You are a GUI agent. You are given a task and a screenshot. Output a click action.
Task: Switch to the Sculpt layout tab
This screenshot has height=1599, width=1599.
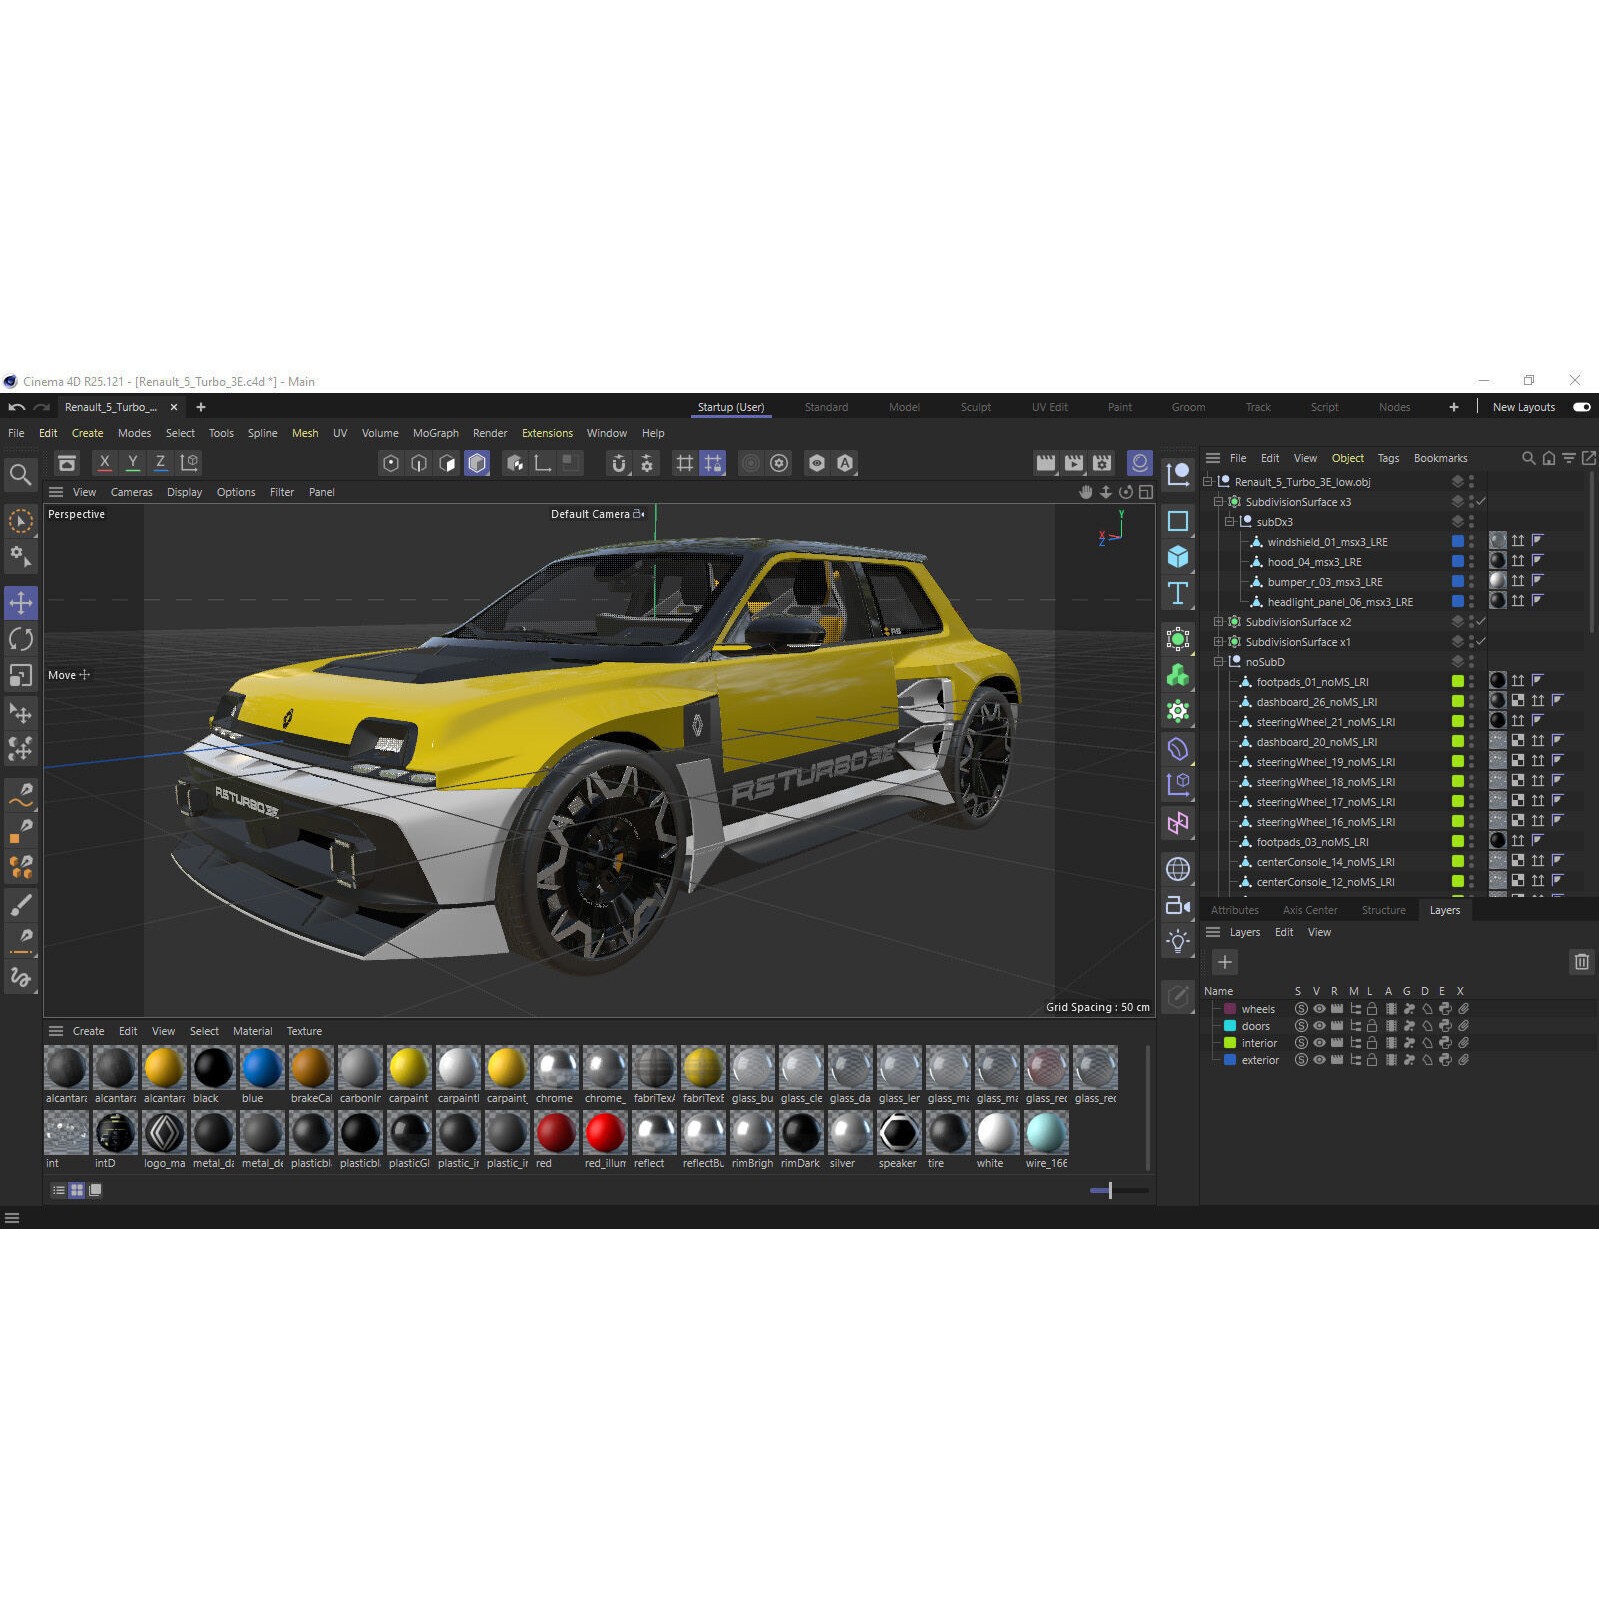(976, 407)
